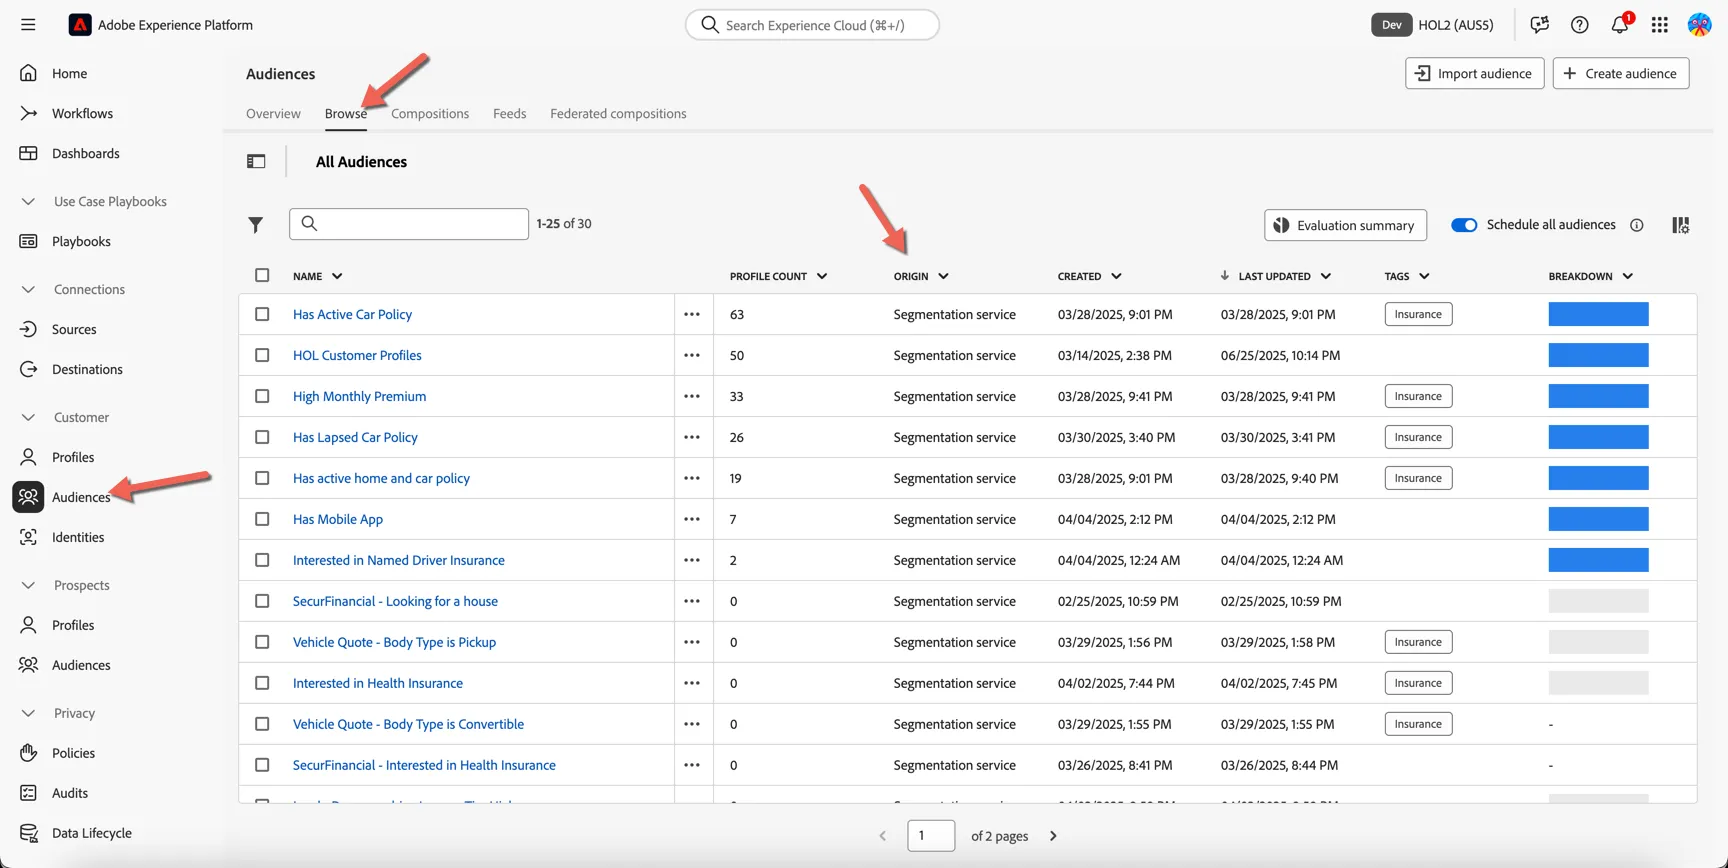
Task: Open the column customization icon
Action: pyautogui.click(x=1681, y=225)
